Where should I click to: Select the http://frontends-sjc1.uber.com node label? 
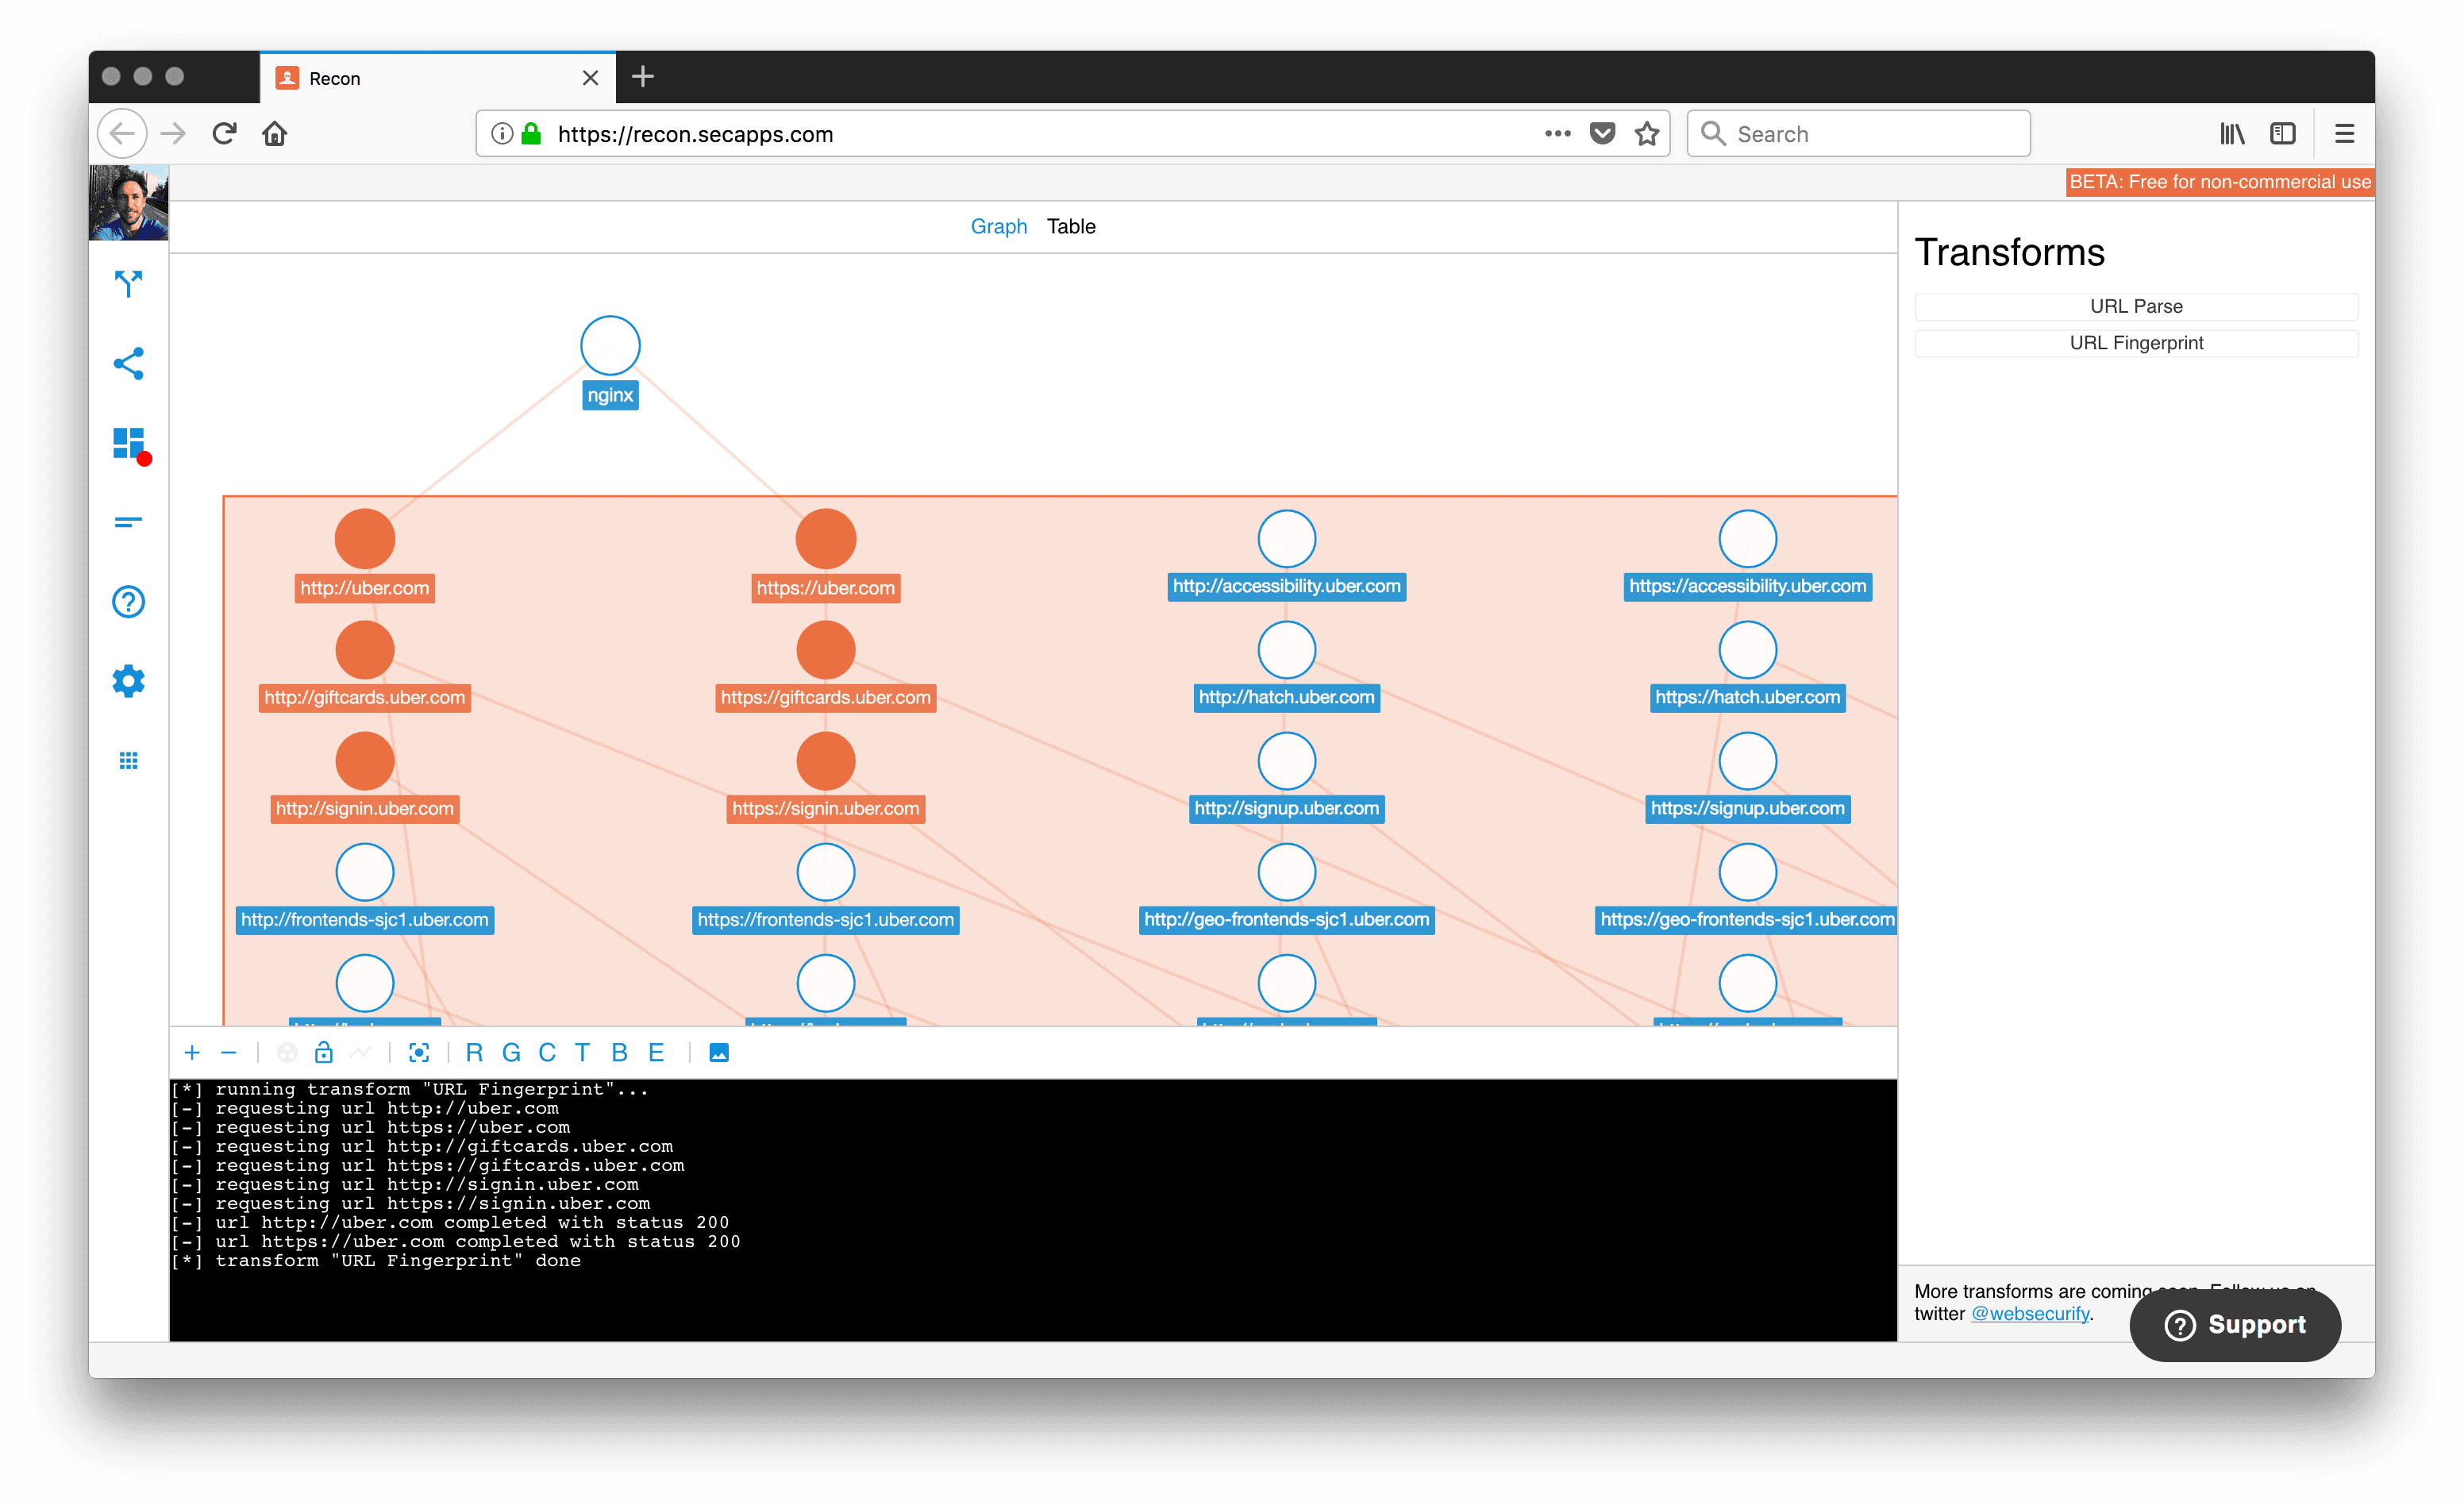point(365,919)
